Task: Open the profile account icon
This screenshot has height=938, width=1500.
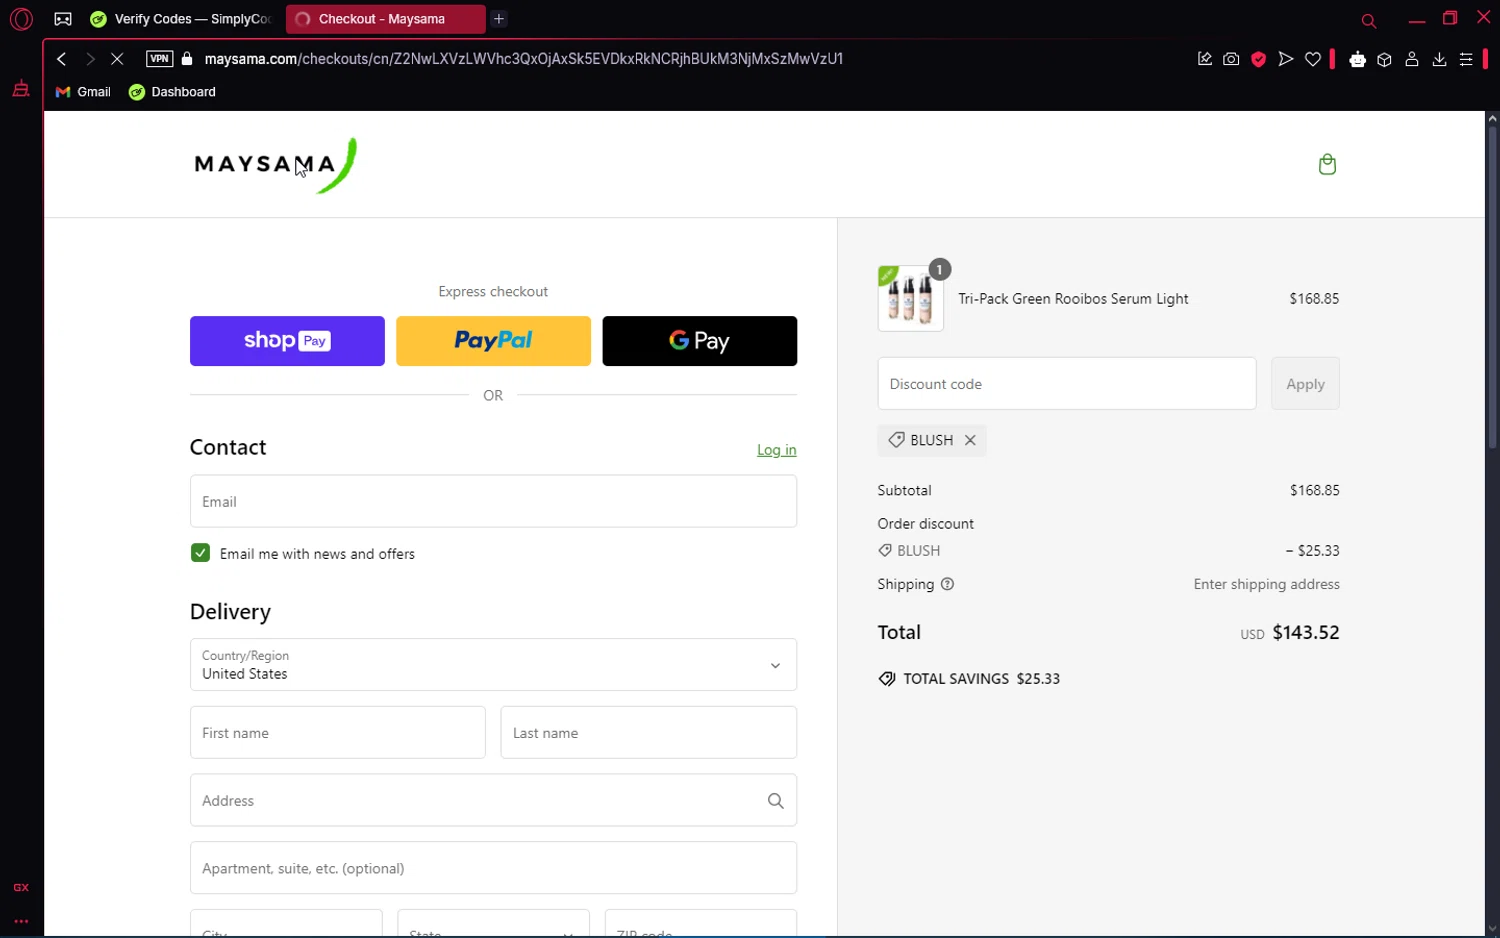Action: 1412,59
